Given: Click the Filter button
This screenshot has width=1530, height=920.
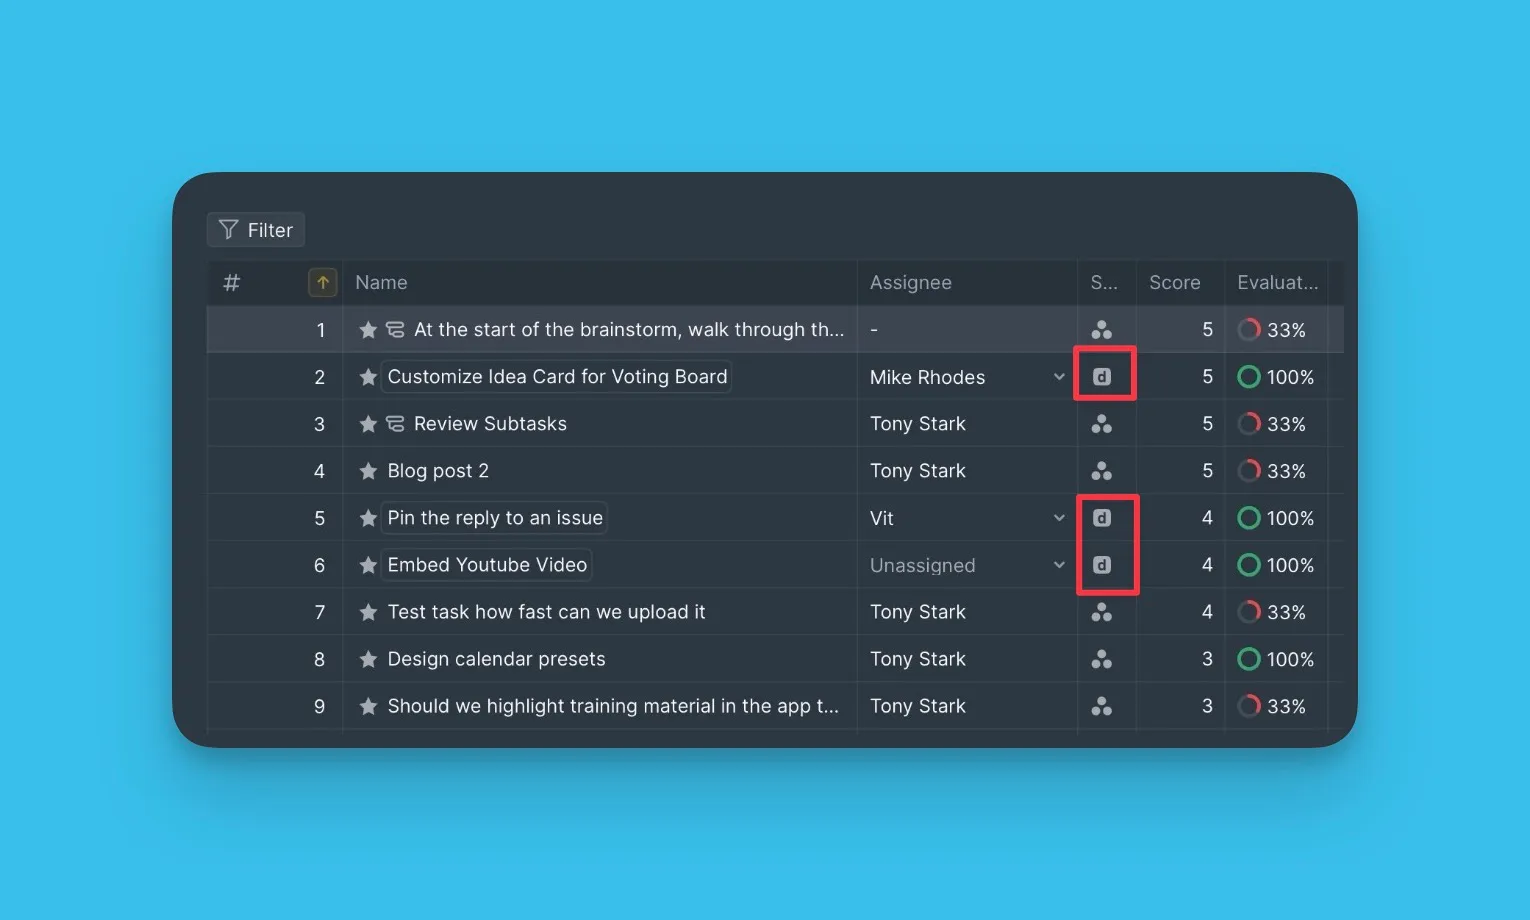Looking at the screenshot, I should click(256, 230).
